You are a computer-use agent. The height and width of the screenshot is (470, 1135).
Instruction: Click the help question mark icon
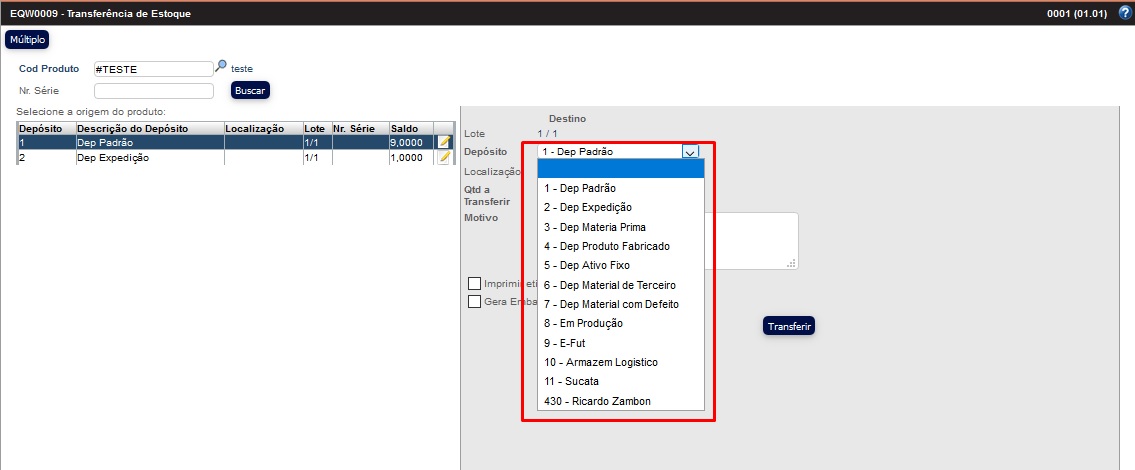(x=1124, y=13)
